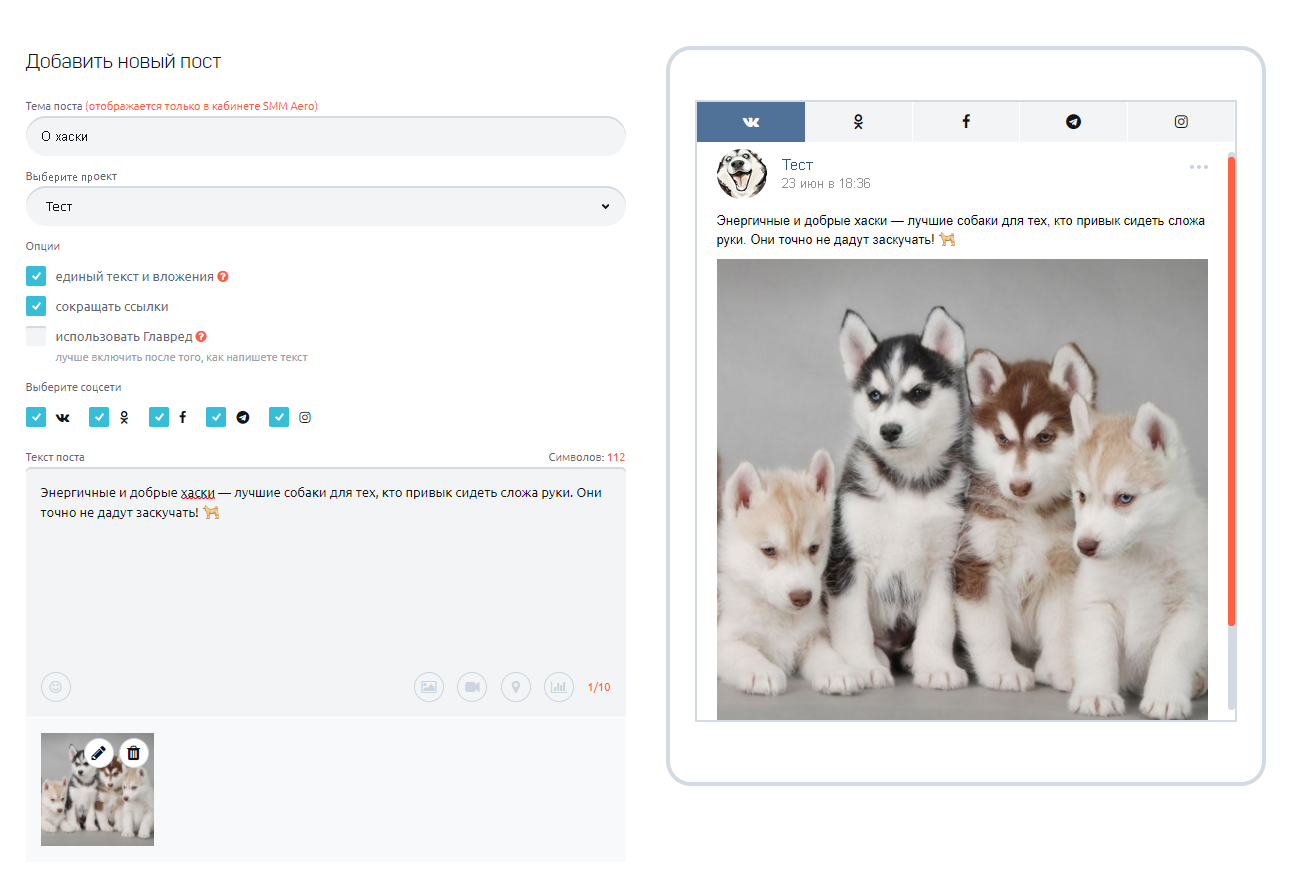Image resolution: width=1295 pixels, height=872 pixels.
Task: Switch preview to the VK tab
Action: (x=751, y=121)
